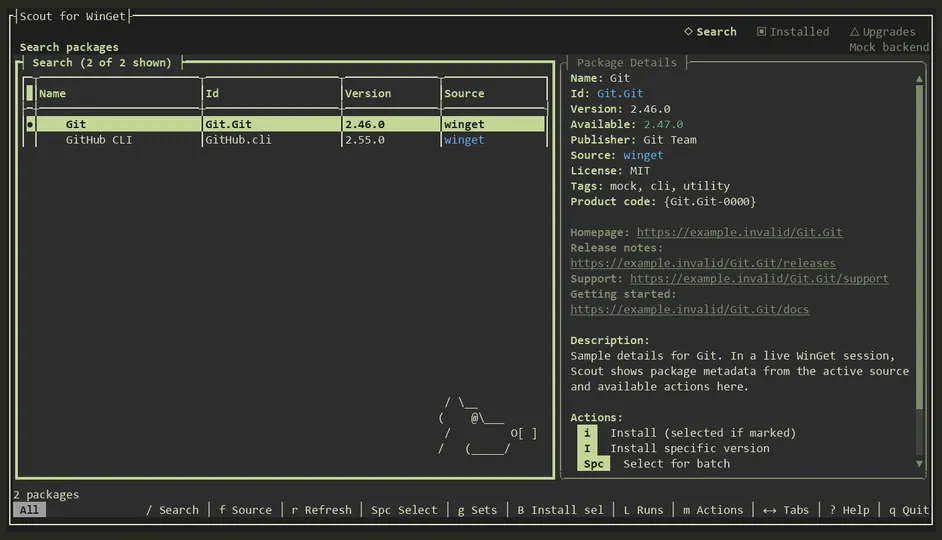Click the 'I' Install specific version key
The image size is (942, 540).
(x=587, y=449)
